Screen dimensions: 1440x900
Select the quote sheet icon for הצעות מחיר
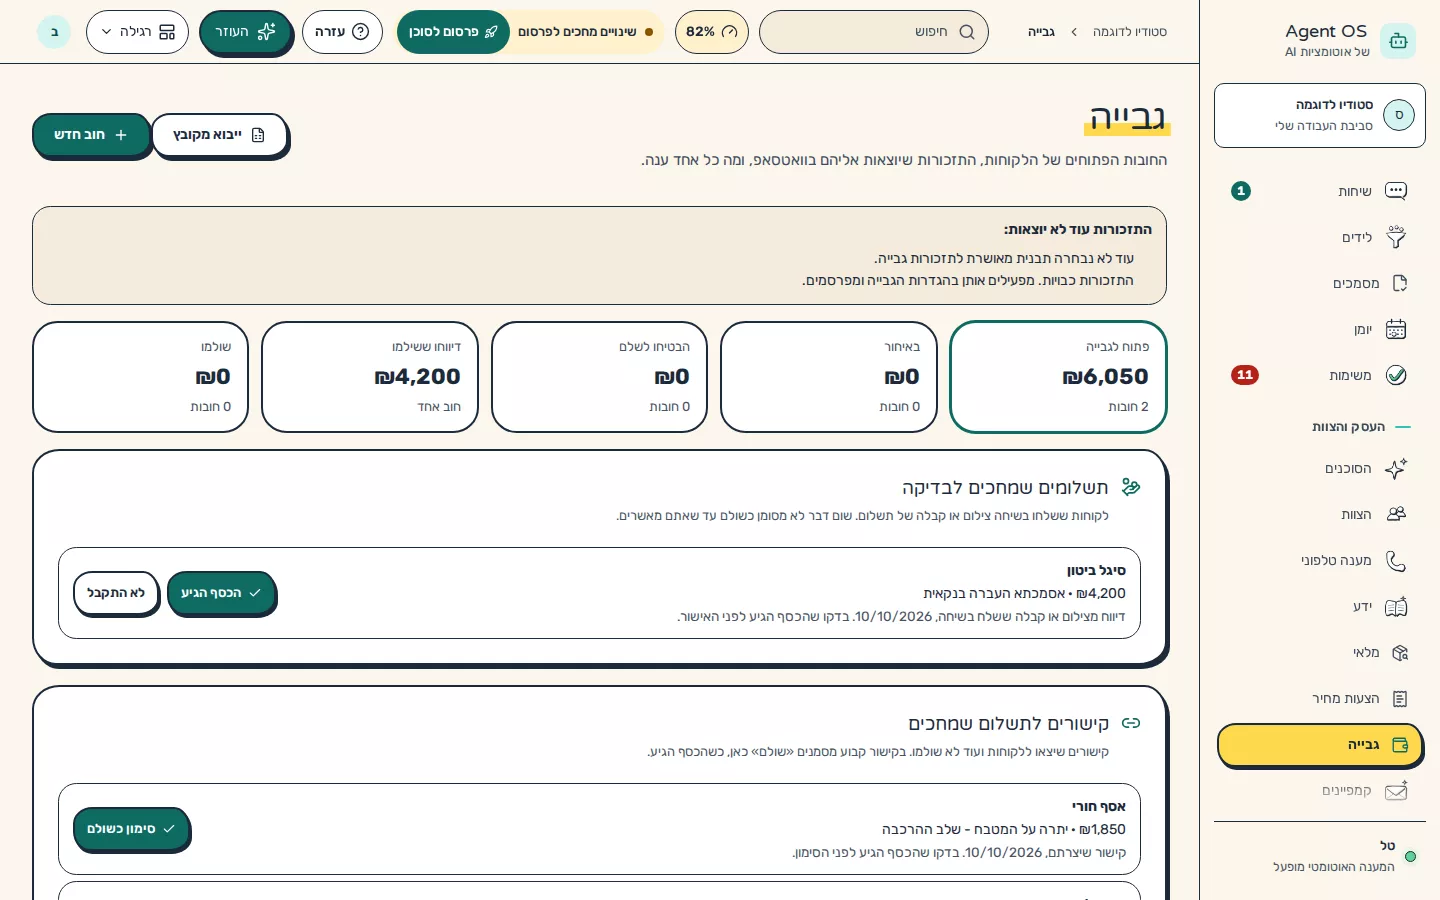1399,698
